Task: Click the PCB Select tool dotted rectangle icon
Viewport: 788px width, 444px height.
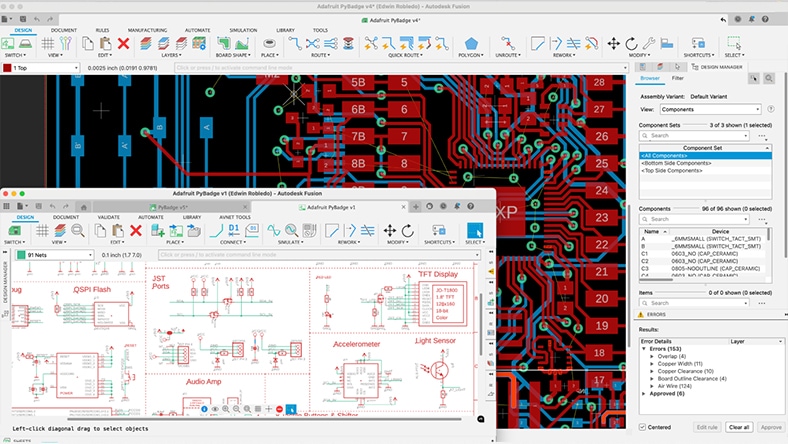Action: pyautogui.click(x=734, y=43)
